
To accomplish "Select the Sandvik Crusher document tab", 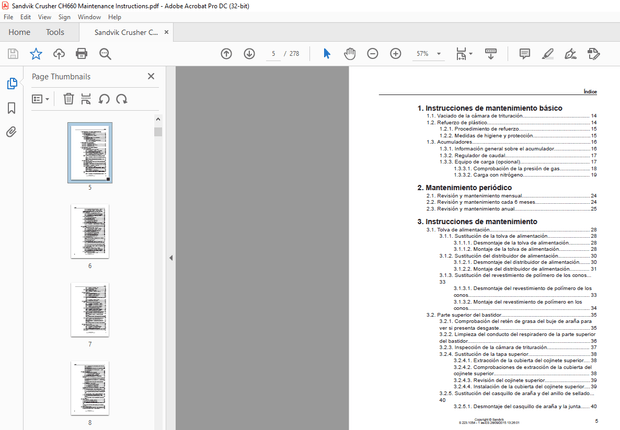I will [x=126, y=32].
